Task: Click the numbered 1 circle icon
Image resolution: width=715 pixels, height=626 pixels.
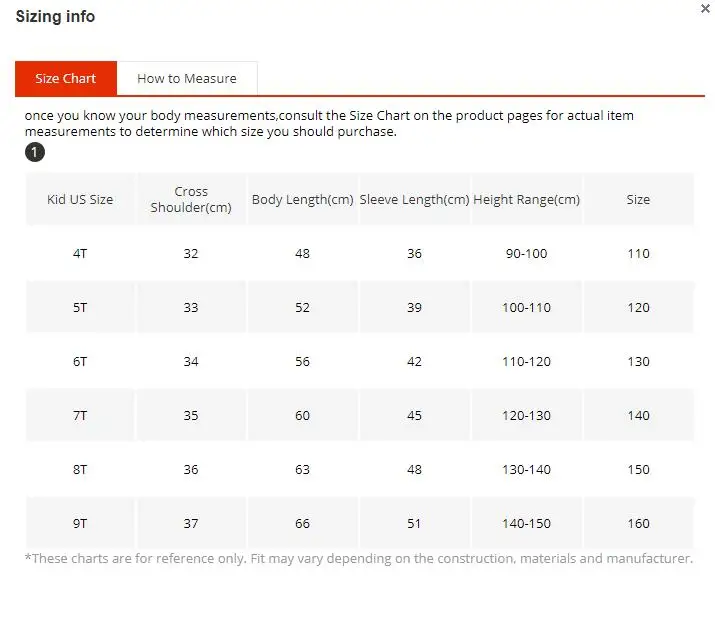Action: coord(35,152)
